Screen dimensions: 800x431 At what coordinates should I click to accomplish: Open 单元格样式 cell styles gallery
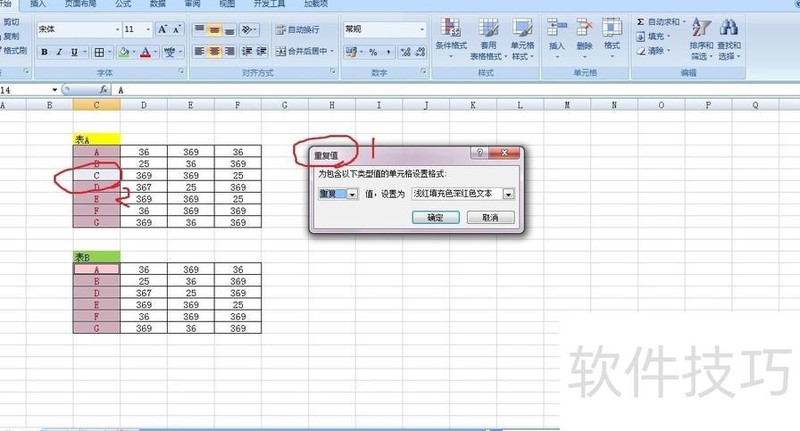coord(522,39)
